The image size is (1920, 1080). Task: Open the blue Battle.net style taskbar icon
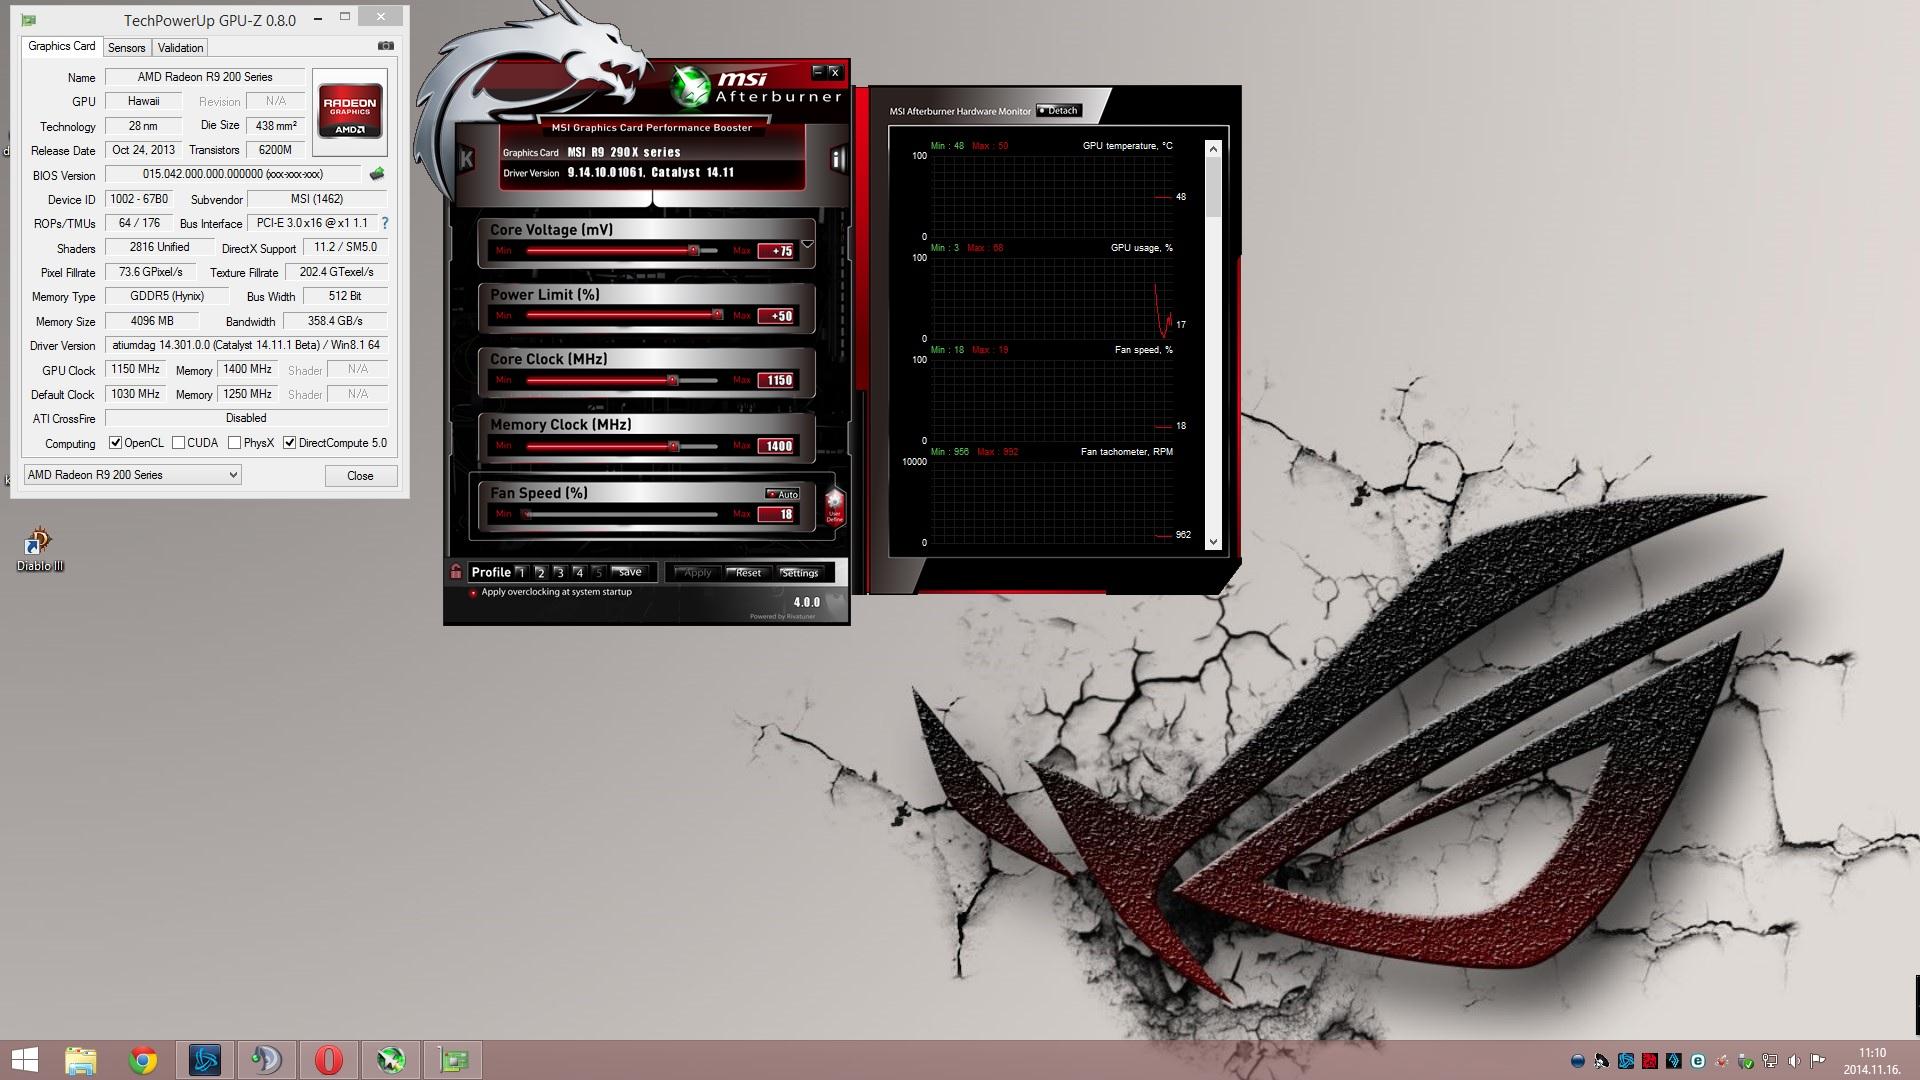[x=205, y=1060]
